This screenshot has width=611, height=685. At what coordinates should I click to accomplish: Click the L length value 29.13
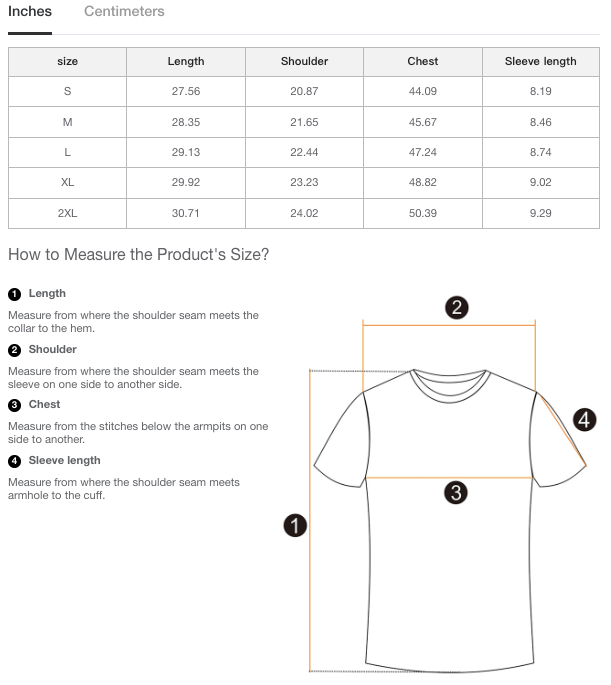click(186, 153)
